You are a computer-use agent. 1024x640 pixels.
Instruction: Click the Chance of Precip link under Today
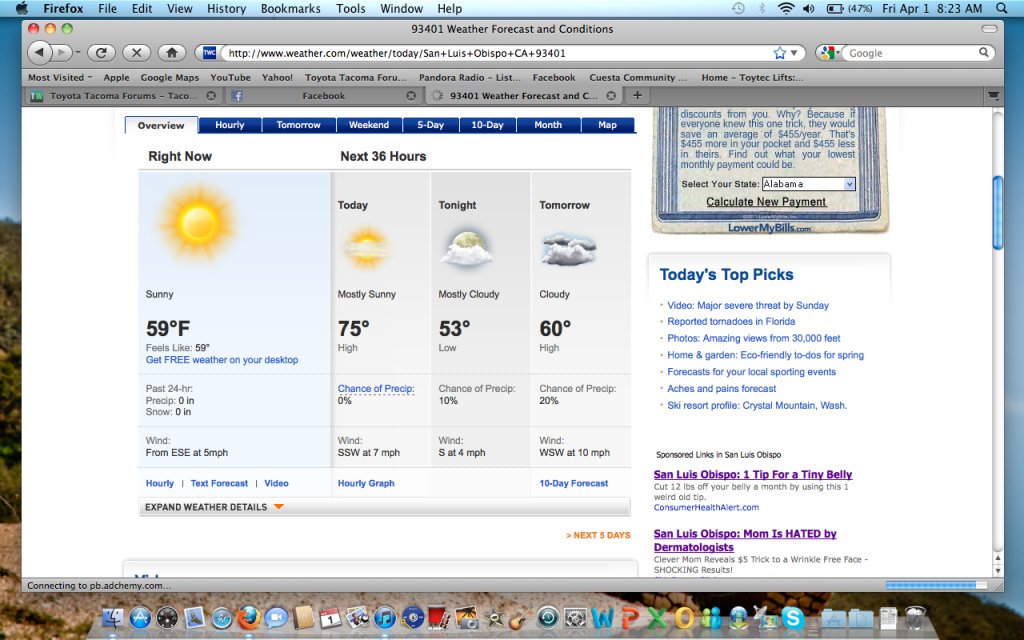(376, 389)
